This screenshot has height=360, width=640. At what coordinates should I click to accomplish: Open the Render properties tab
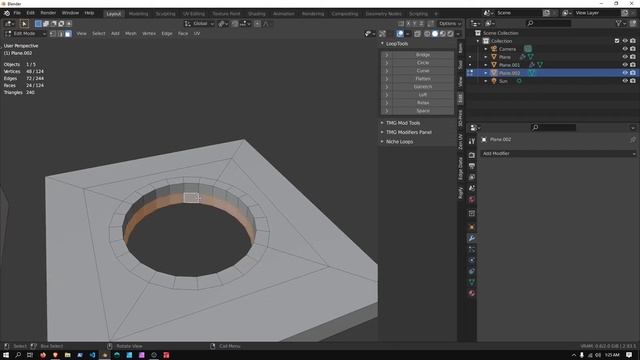pyautogui.click(x=472, y=155)
